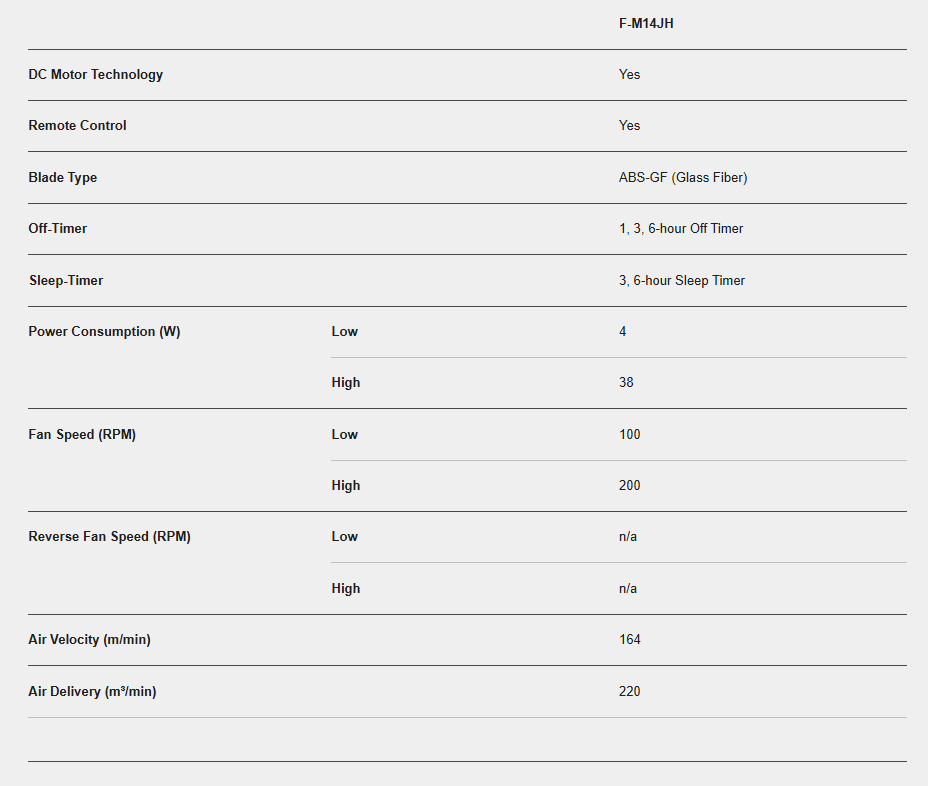The width and height of the screenshot is (928, 786).
Task: Click the Remote Control row label
Action: coord(77,126)
